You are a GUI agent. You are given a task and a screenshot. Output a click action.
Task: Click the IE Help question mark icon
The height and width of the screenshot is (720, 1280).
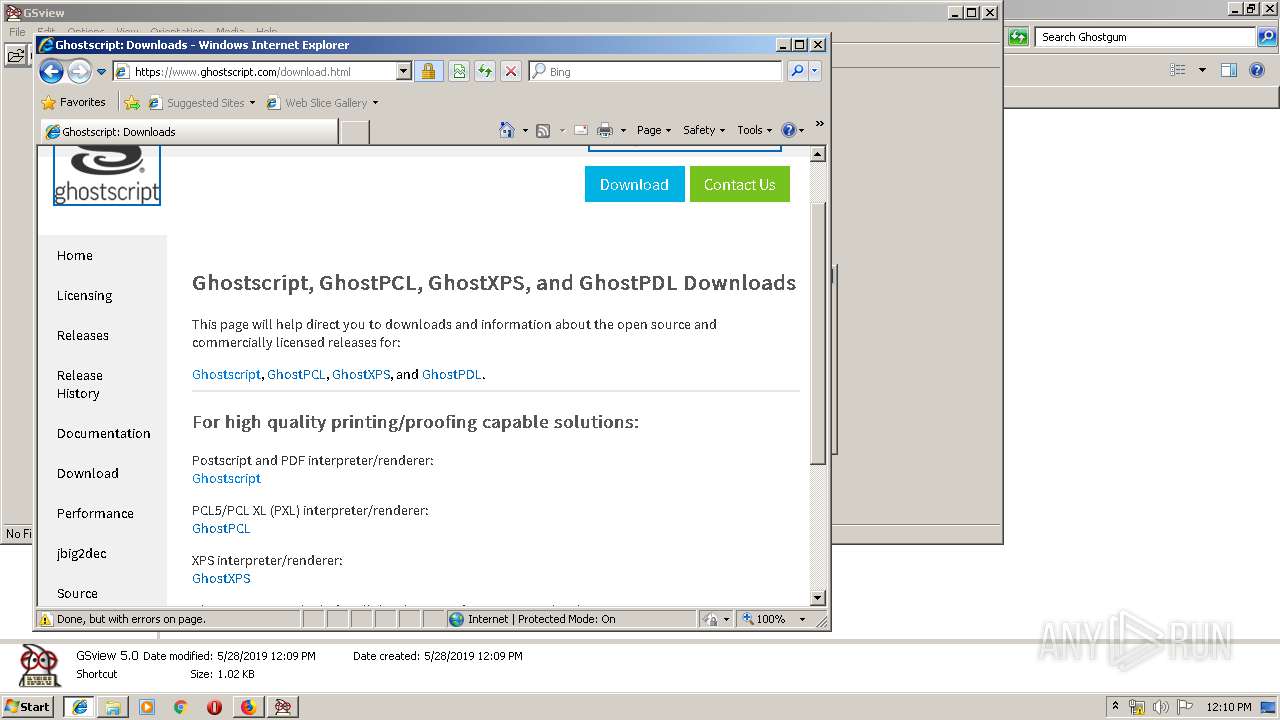pos(788,130)
